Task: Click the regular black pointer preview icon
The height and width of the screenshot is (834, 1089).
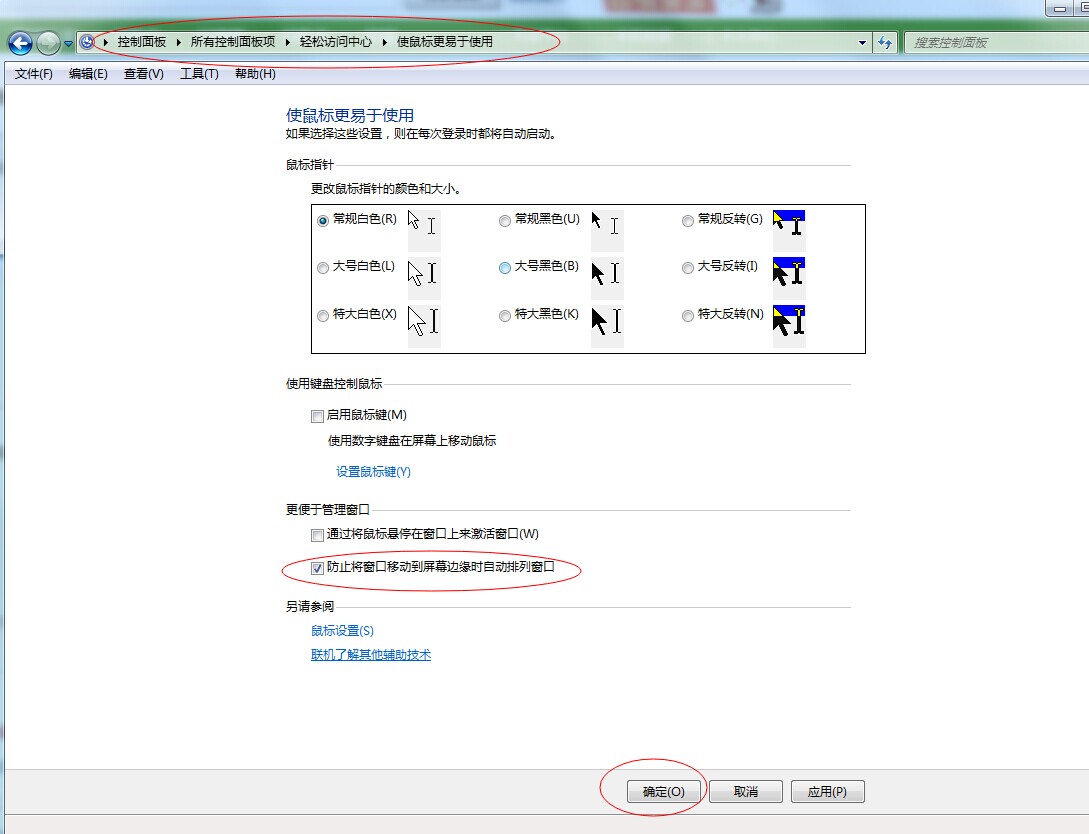Action: tap(606, 230)
